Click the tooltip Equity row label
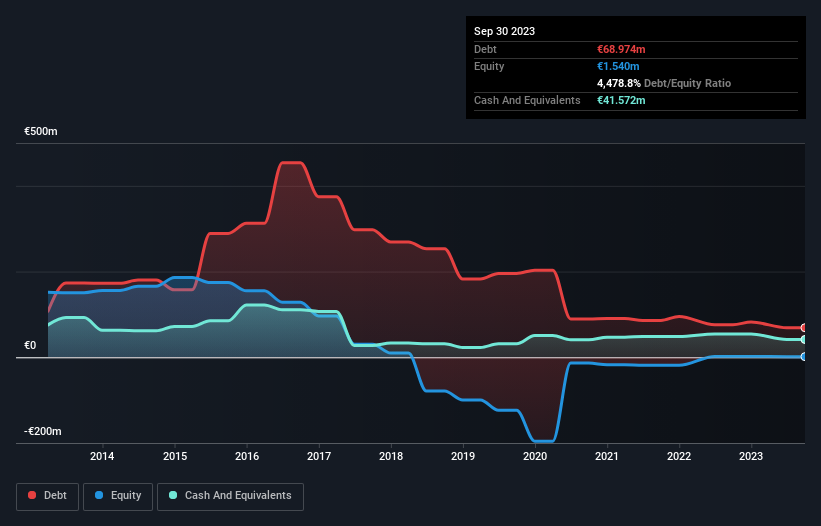The image size is (821, 526). point(489,66)
